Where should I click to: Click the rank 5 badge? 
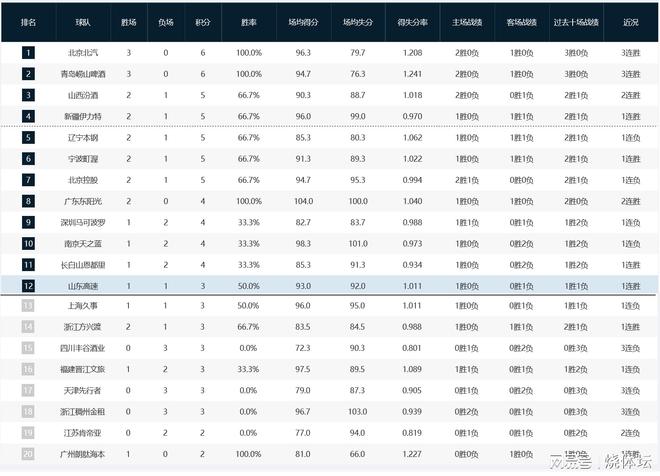(28, 137)
